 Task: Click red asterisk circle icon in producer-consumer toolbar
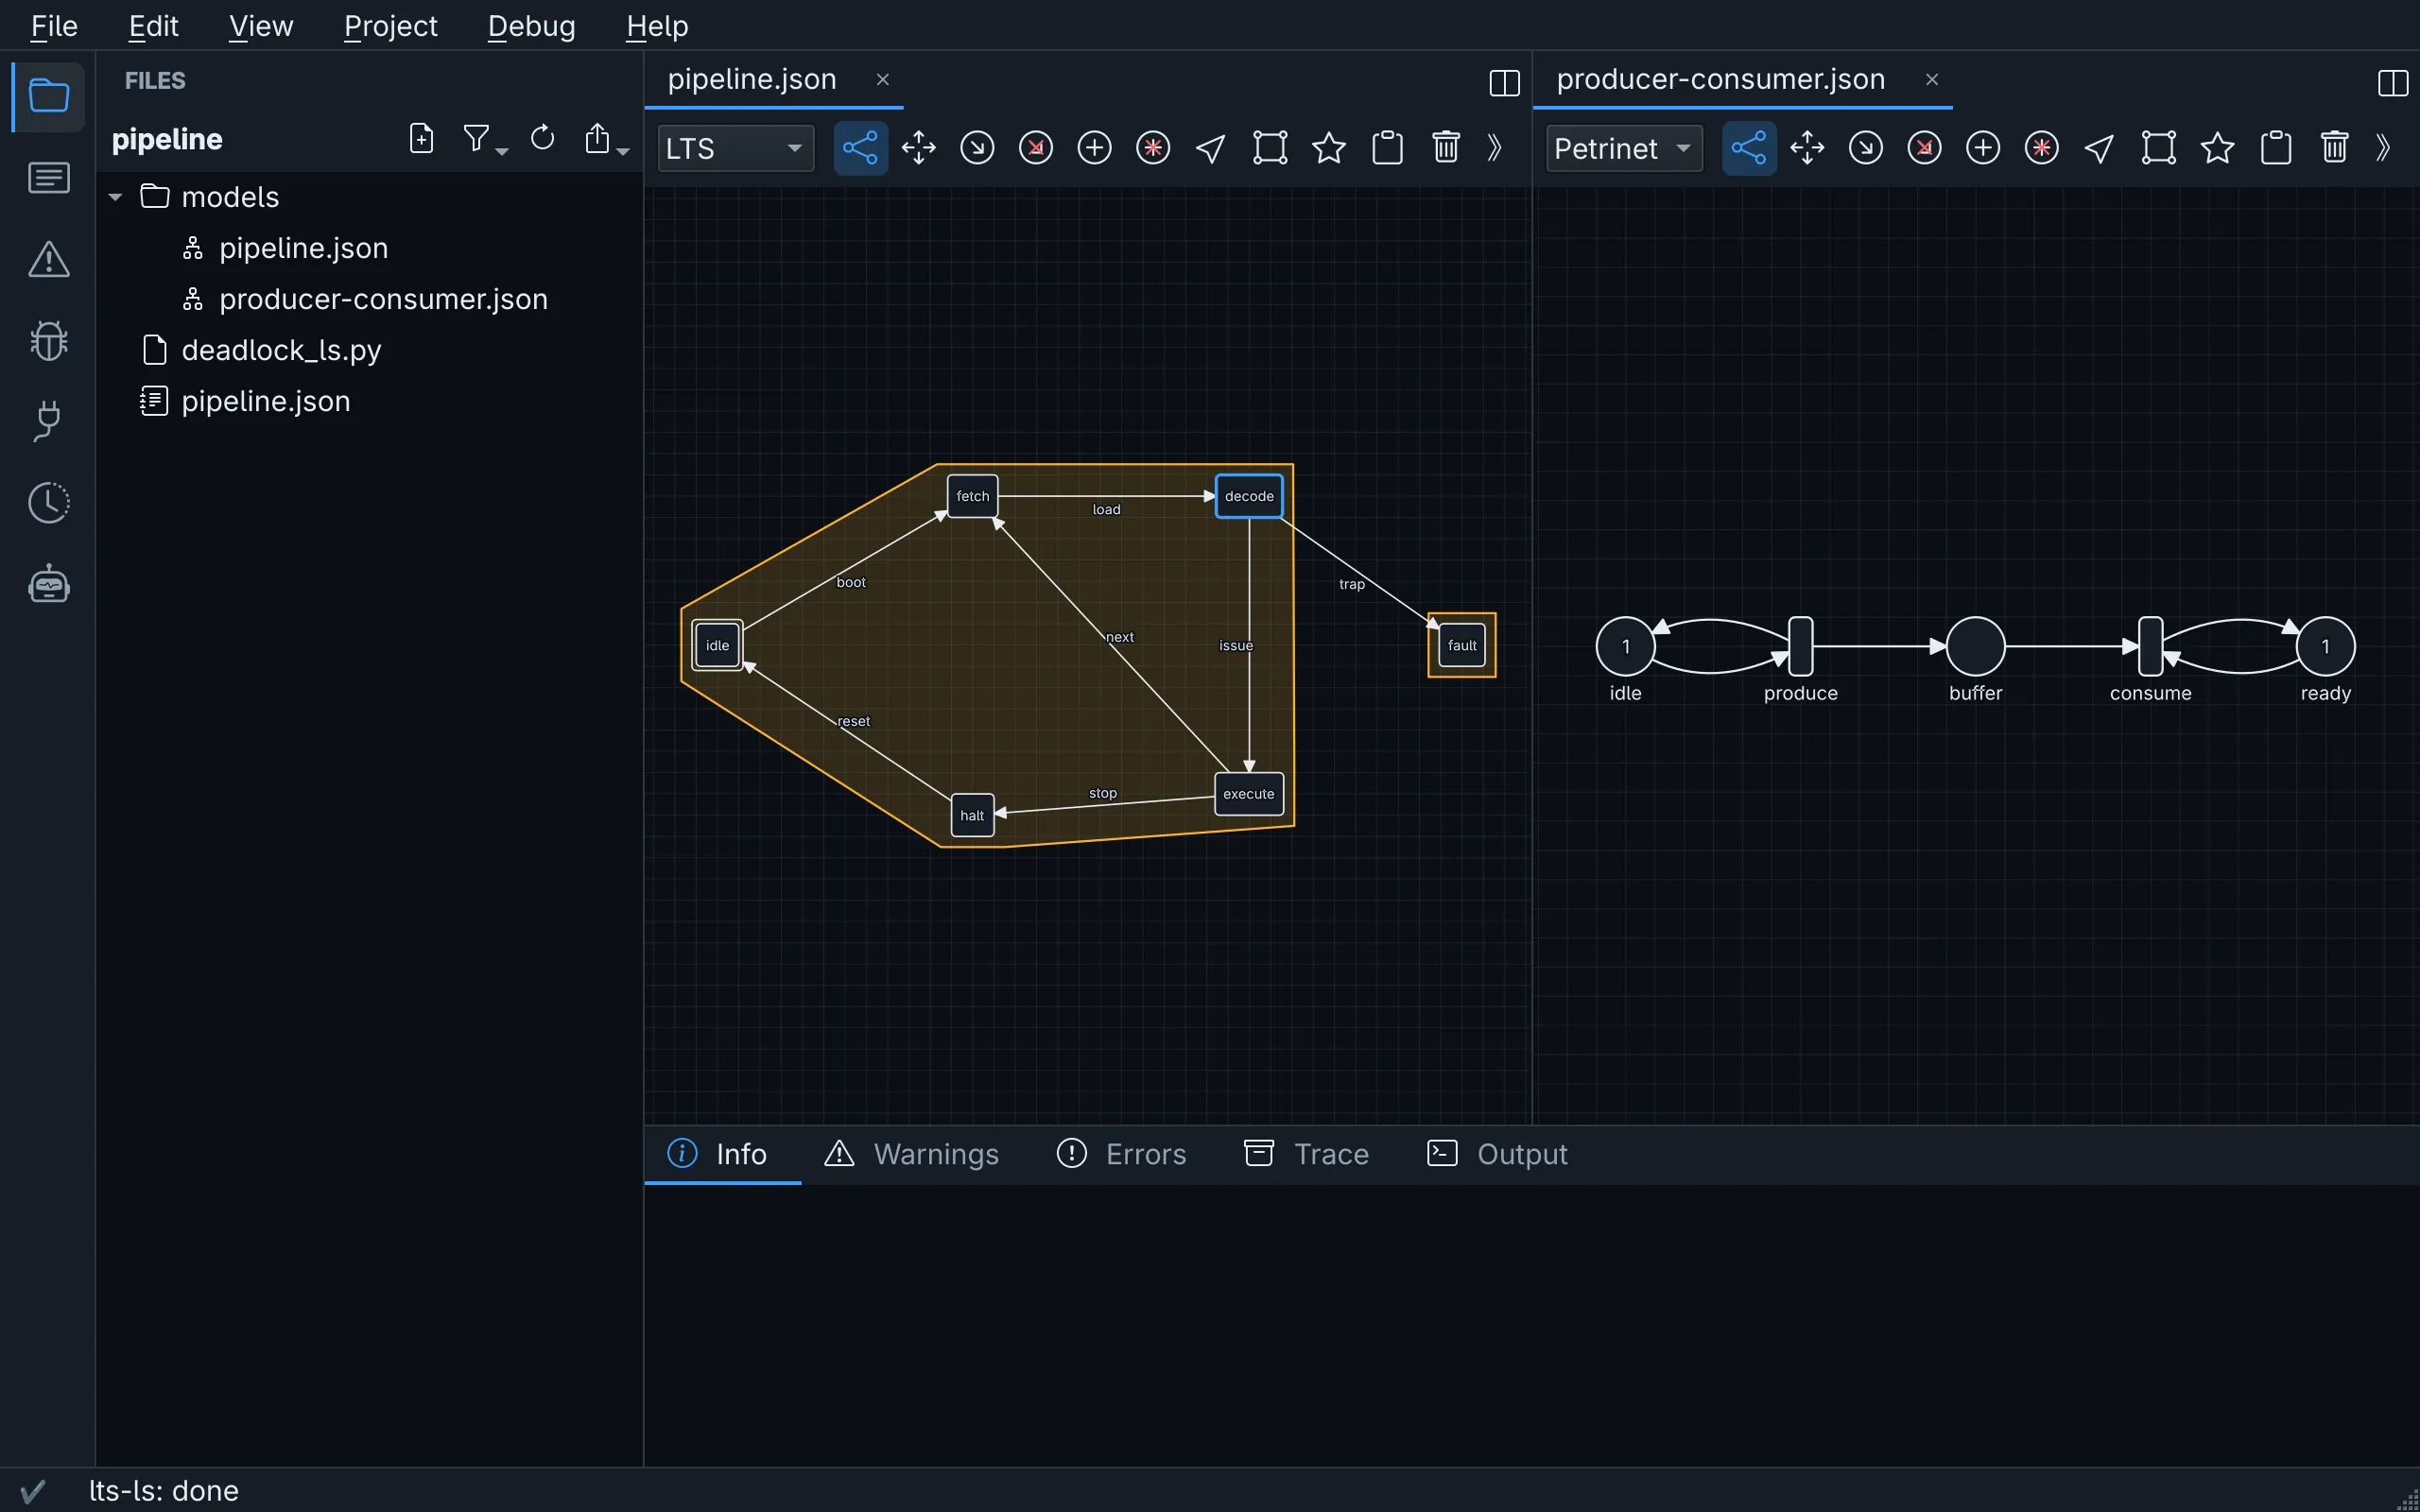pos(2041,148)
